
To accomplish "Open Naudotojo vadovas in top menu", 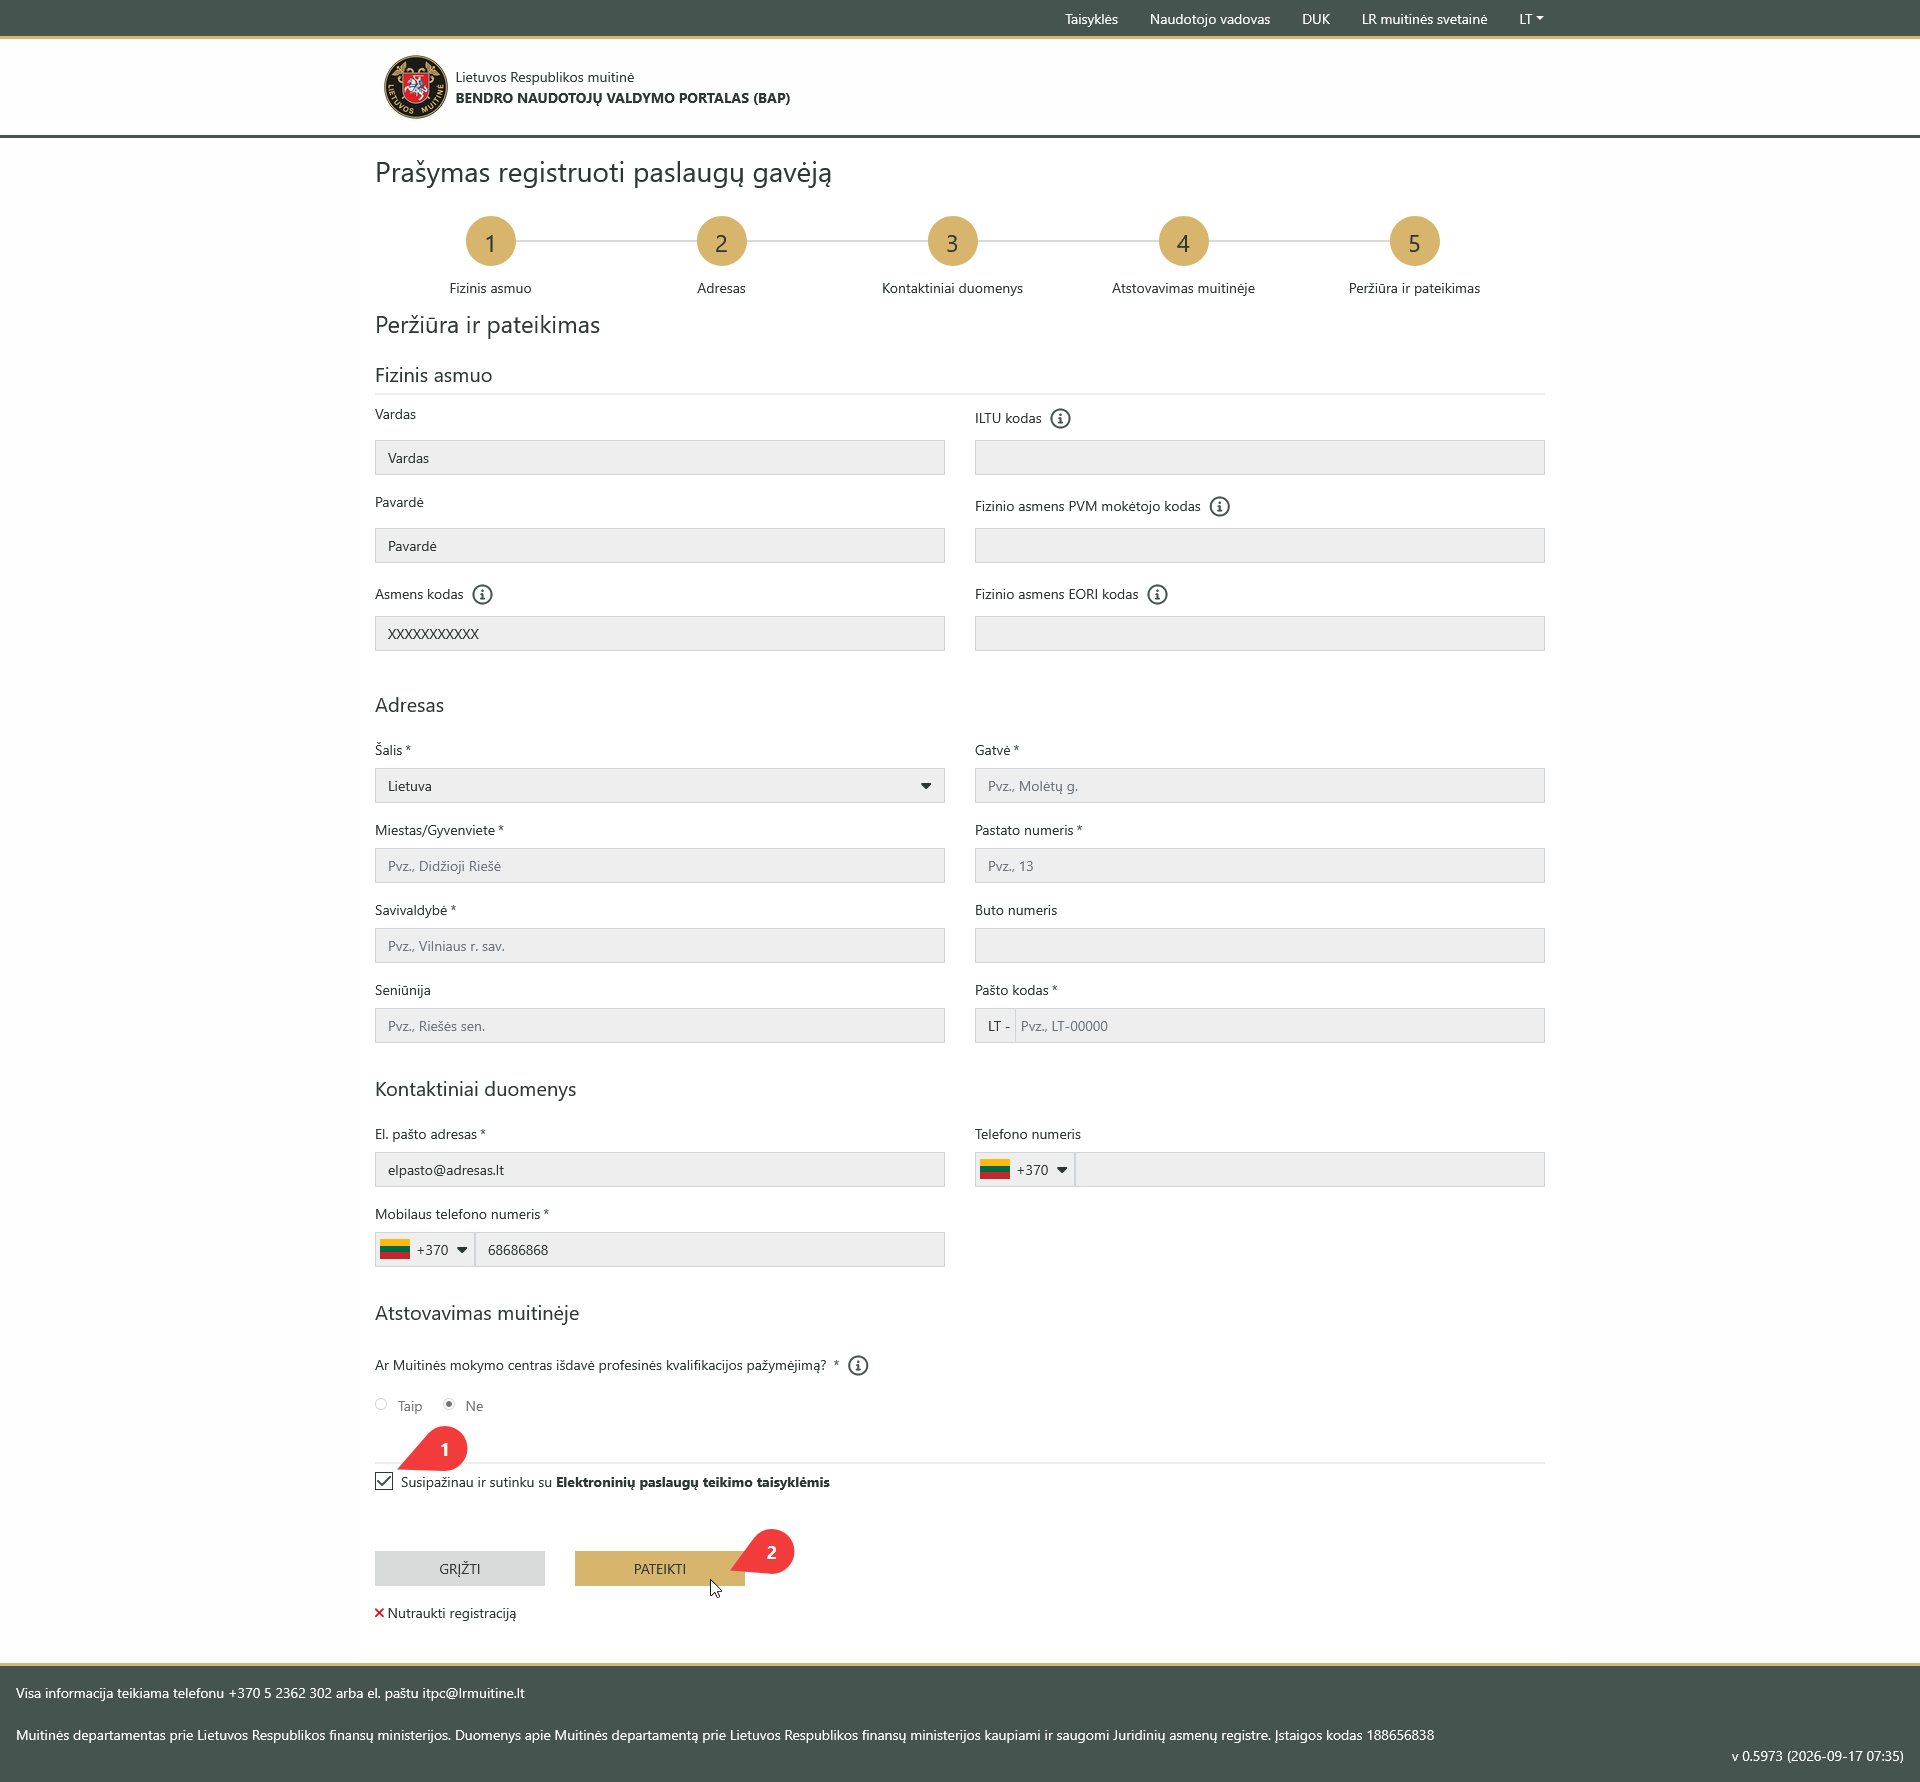I will pyautogui.click(x=1210, y=19).
